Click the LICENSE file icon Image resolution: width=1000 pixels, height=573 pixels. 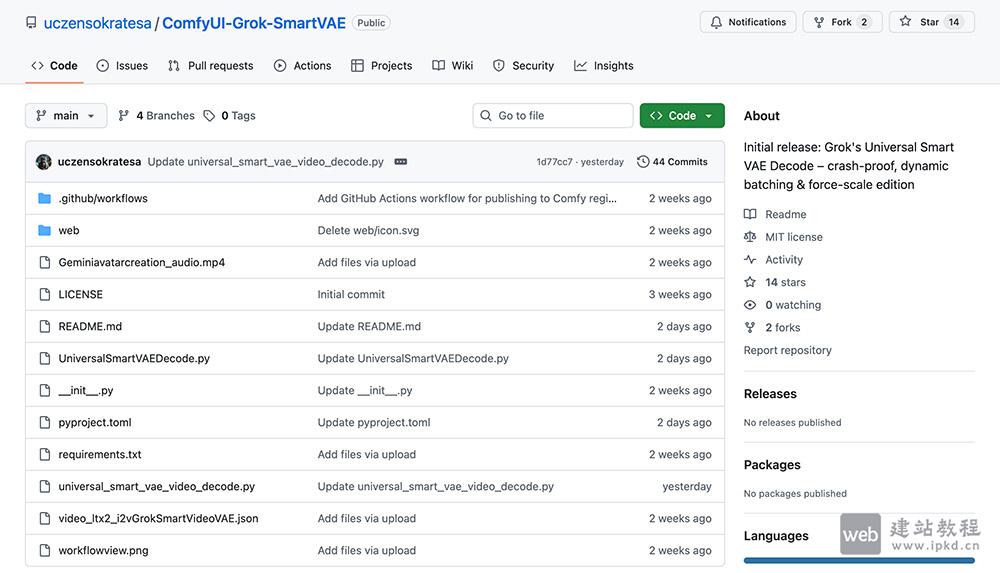(44, 294)
